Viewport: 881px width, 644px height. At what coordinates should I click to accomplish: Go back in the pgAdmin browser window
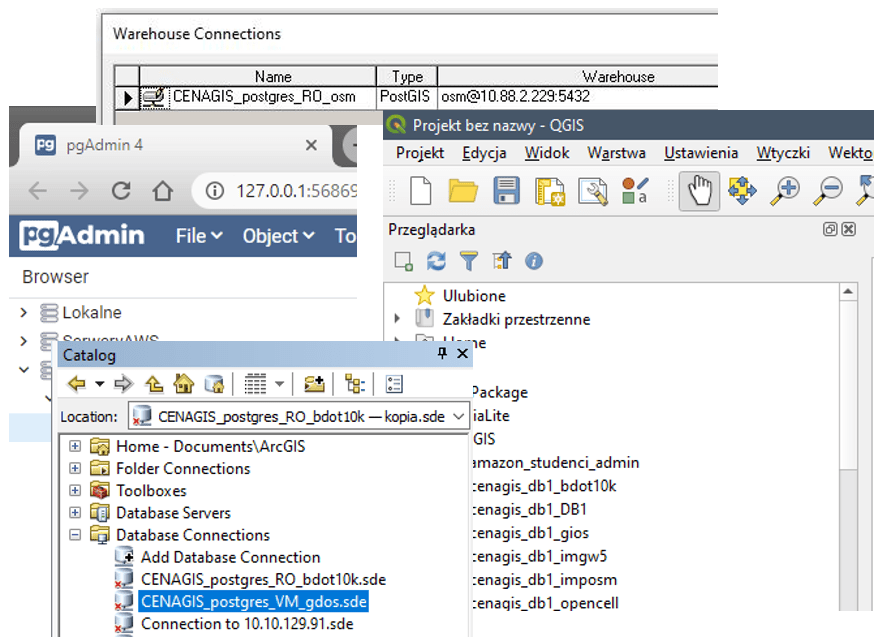pyautogui.click(x=38, y=191)
